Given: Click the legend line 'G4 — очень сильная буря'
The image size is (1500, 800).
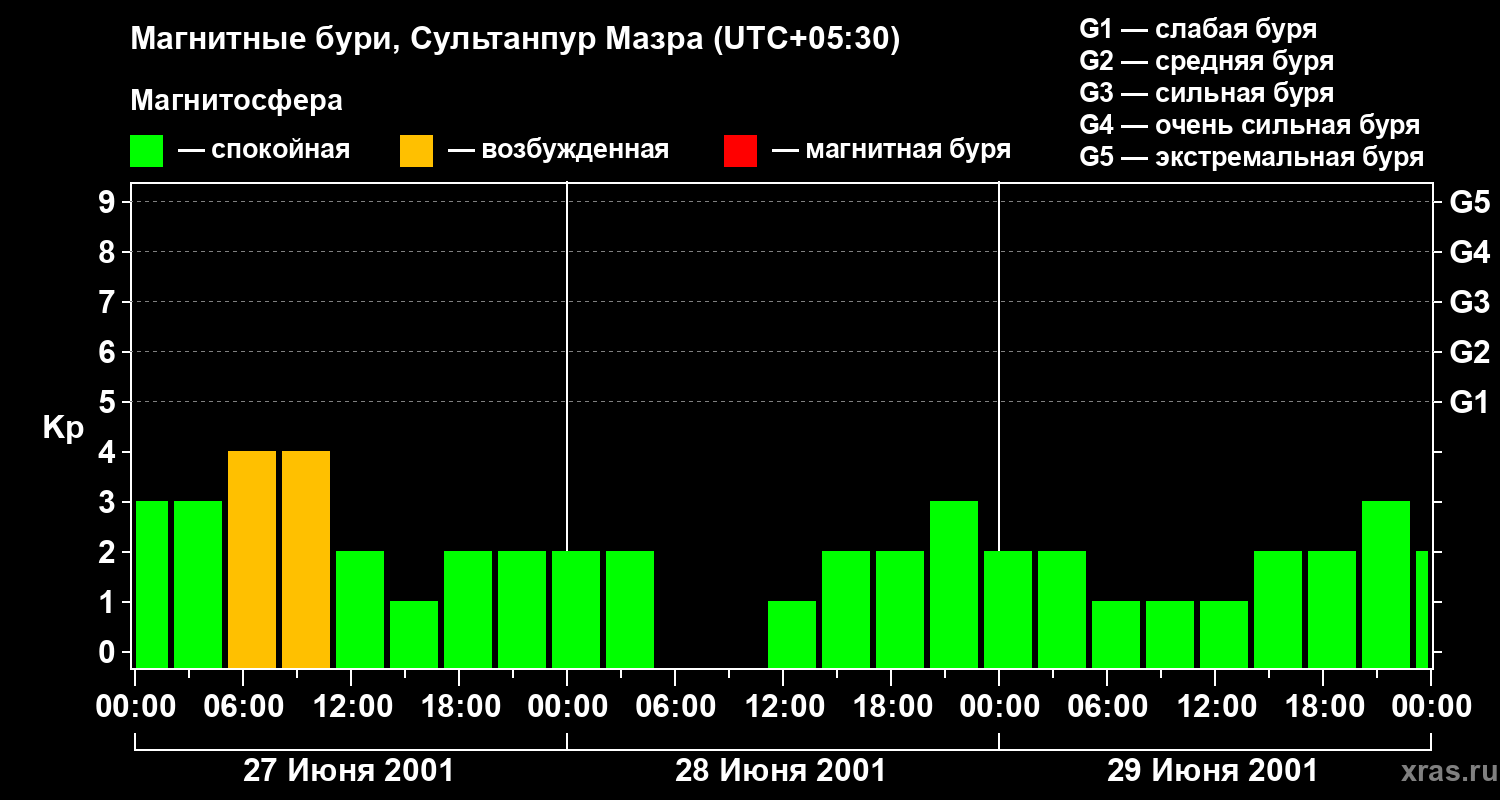Looking at the screenshot, I should pos(1250,125).
